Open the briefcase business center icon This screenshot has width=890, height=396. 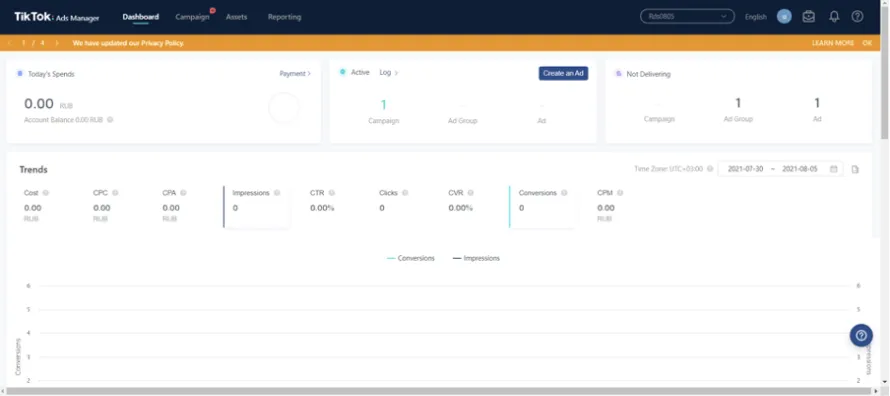[x=809, y=16]
